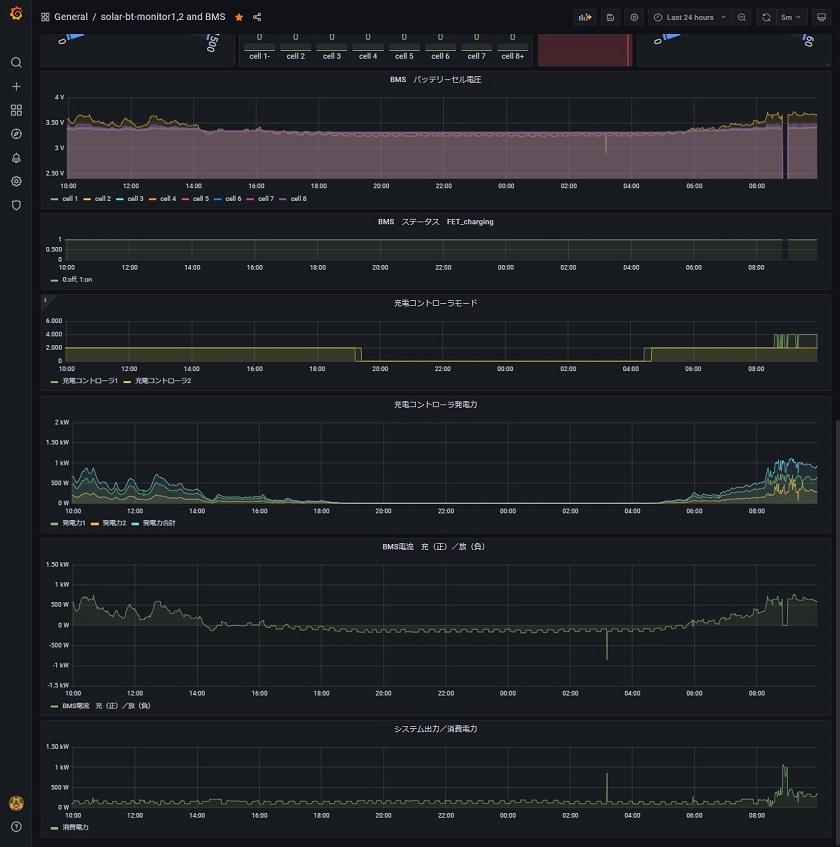Click the 発電力2 legend label
The width and height of the screenshot is (840, 847).
[x=114, y=523]
